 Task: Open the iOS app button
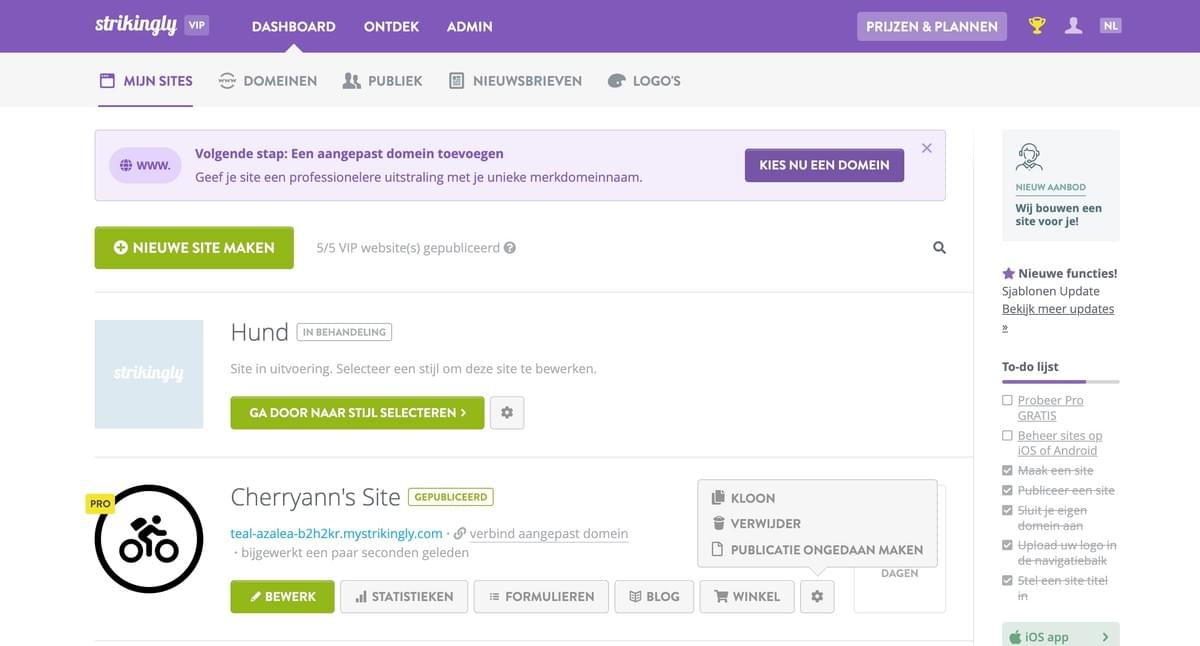click(1061, 637)
